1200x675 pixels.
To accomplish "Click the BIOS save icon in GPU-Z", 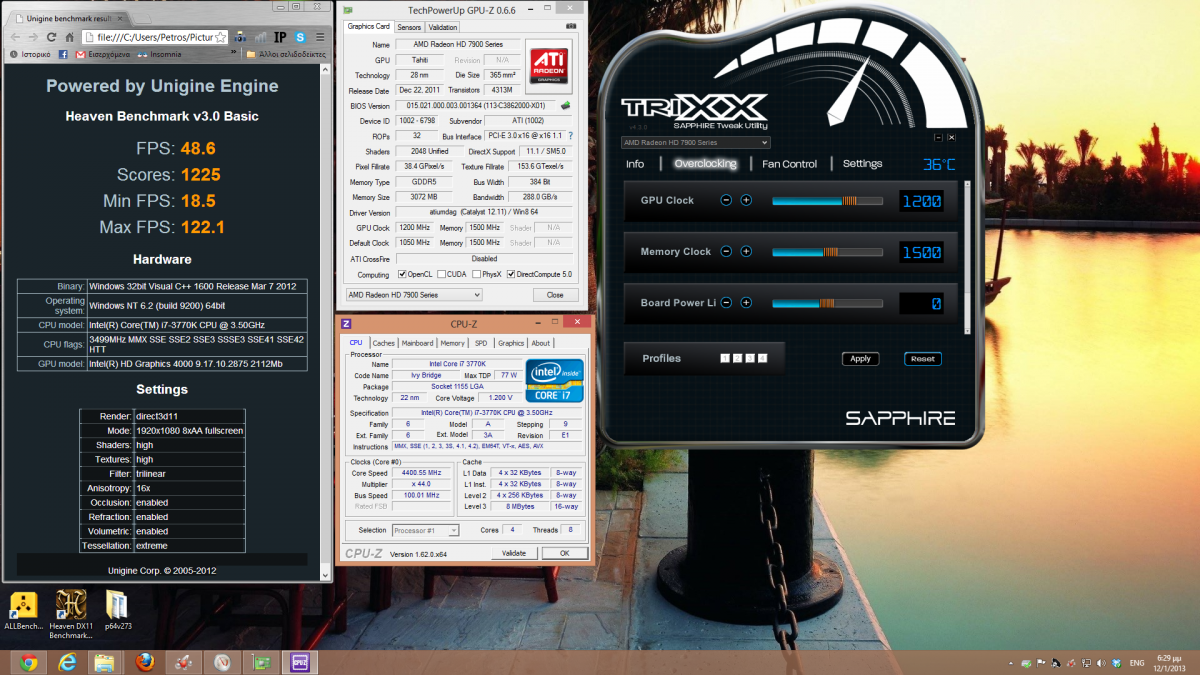I will pyautogui.click(x=566, y=105).
